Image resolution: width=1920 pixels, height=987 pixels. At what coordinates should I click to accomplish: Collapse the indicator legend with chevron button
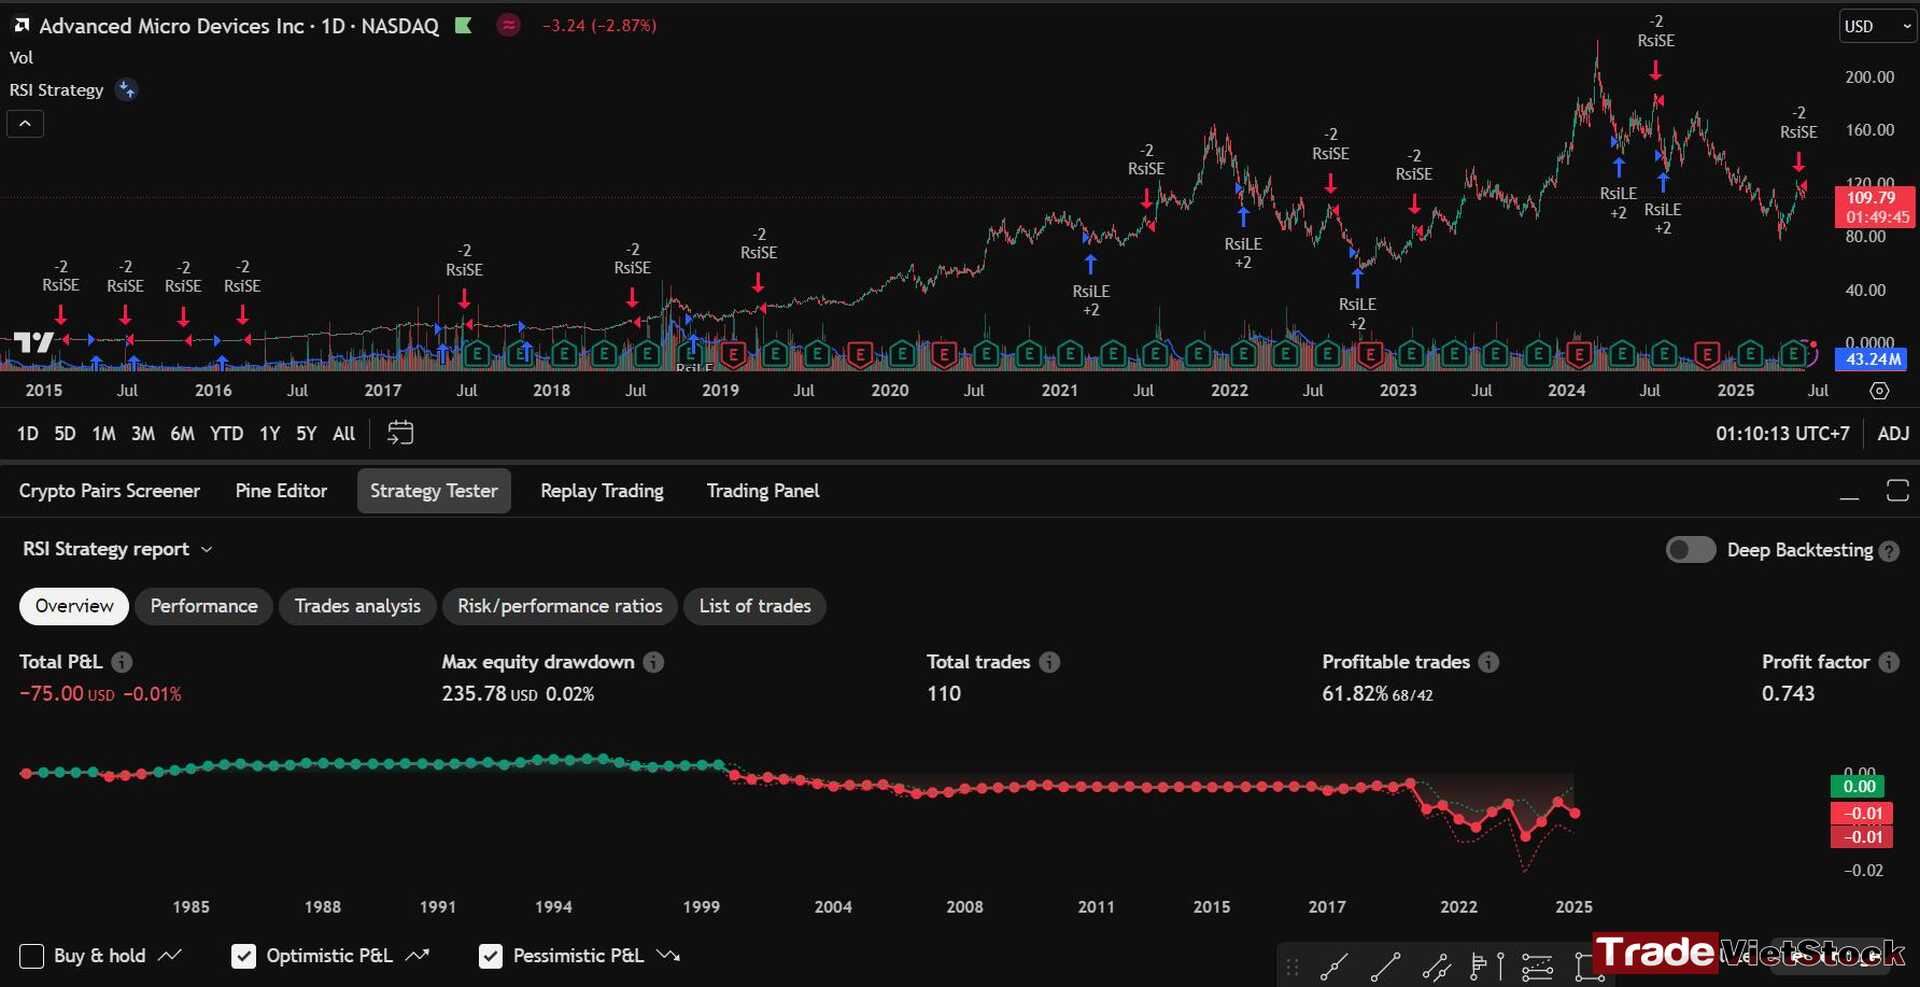[x=25, y=124]
